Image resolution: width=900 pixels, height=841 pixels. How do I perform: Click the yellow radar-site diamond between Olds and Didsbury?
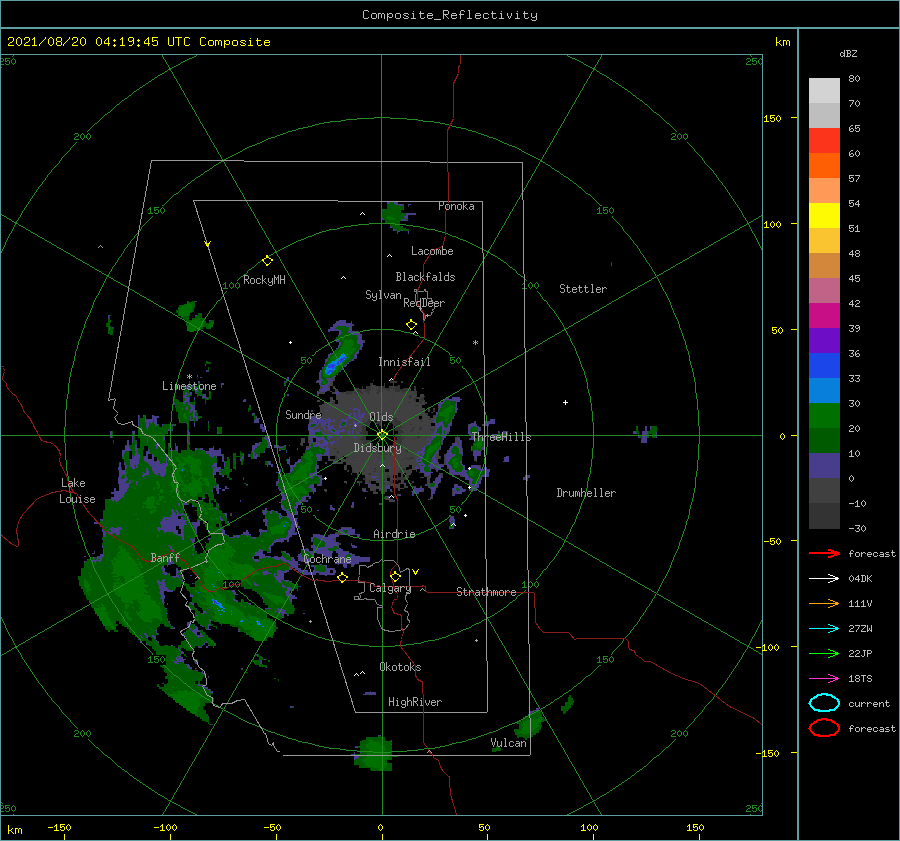(382, 435)
